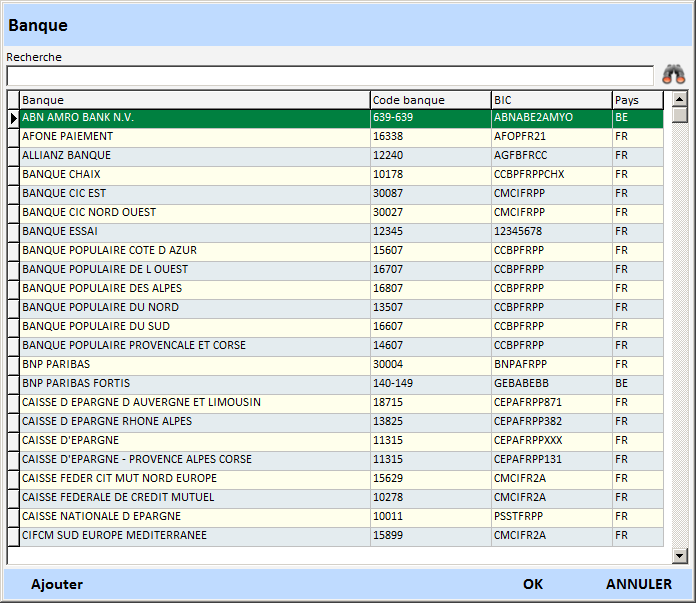696x603 pixels.
Task: Click the BIC column header
Action: click(x=552, y=100)
